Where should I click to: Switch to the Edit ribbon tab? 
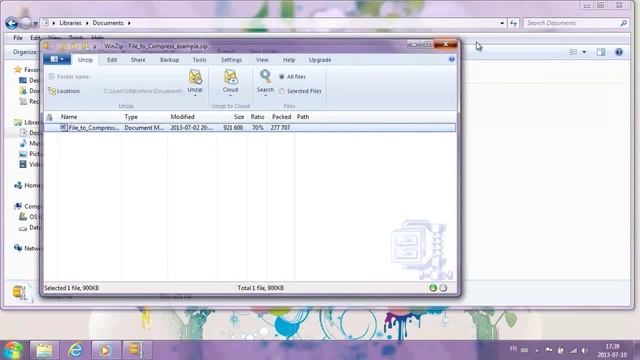pyautogui.click(x=112, y=60)
